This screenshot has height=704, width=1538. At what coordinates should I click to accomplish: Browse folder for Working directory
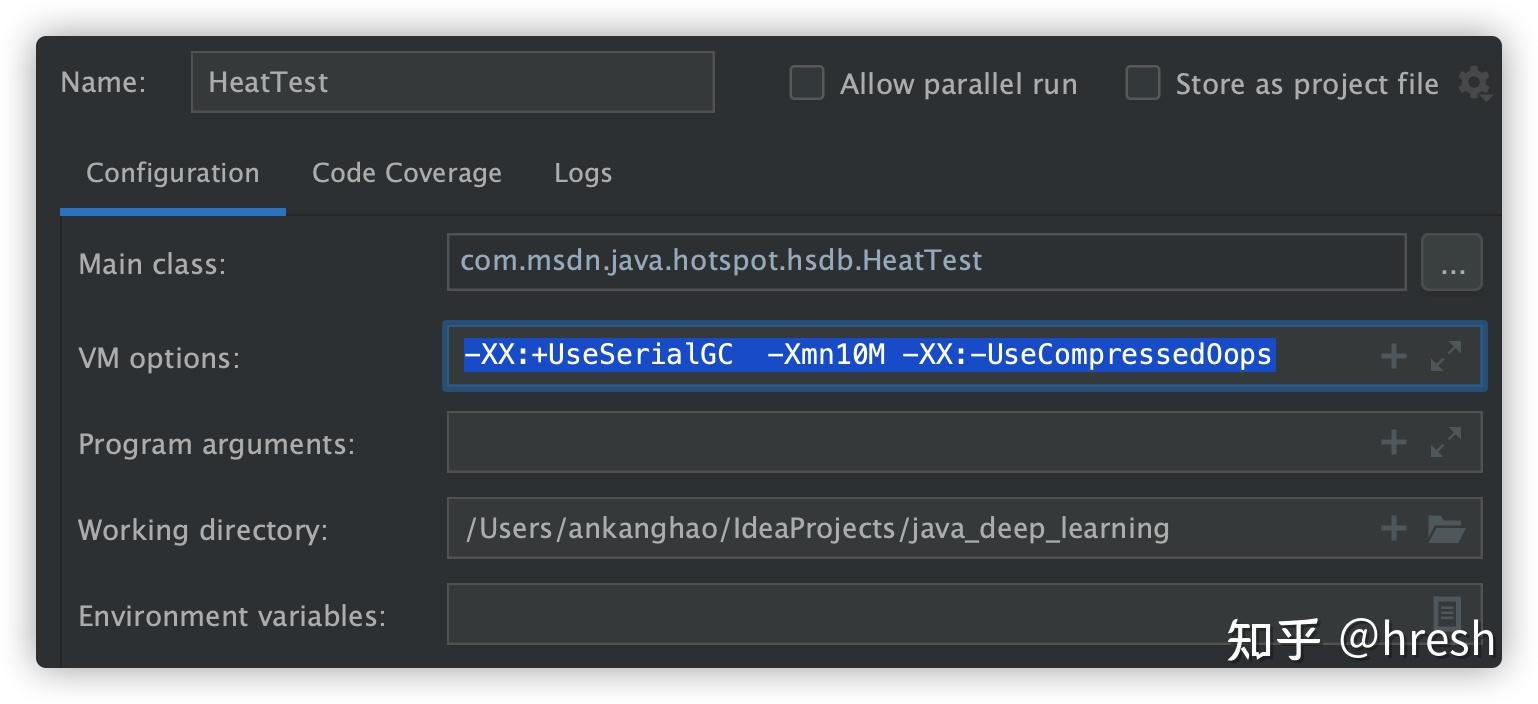(1446, 528)
